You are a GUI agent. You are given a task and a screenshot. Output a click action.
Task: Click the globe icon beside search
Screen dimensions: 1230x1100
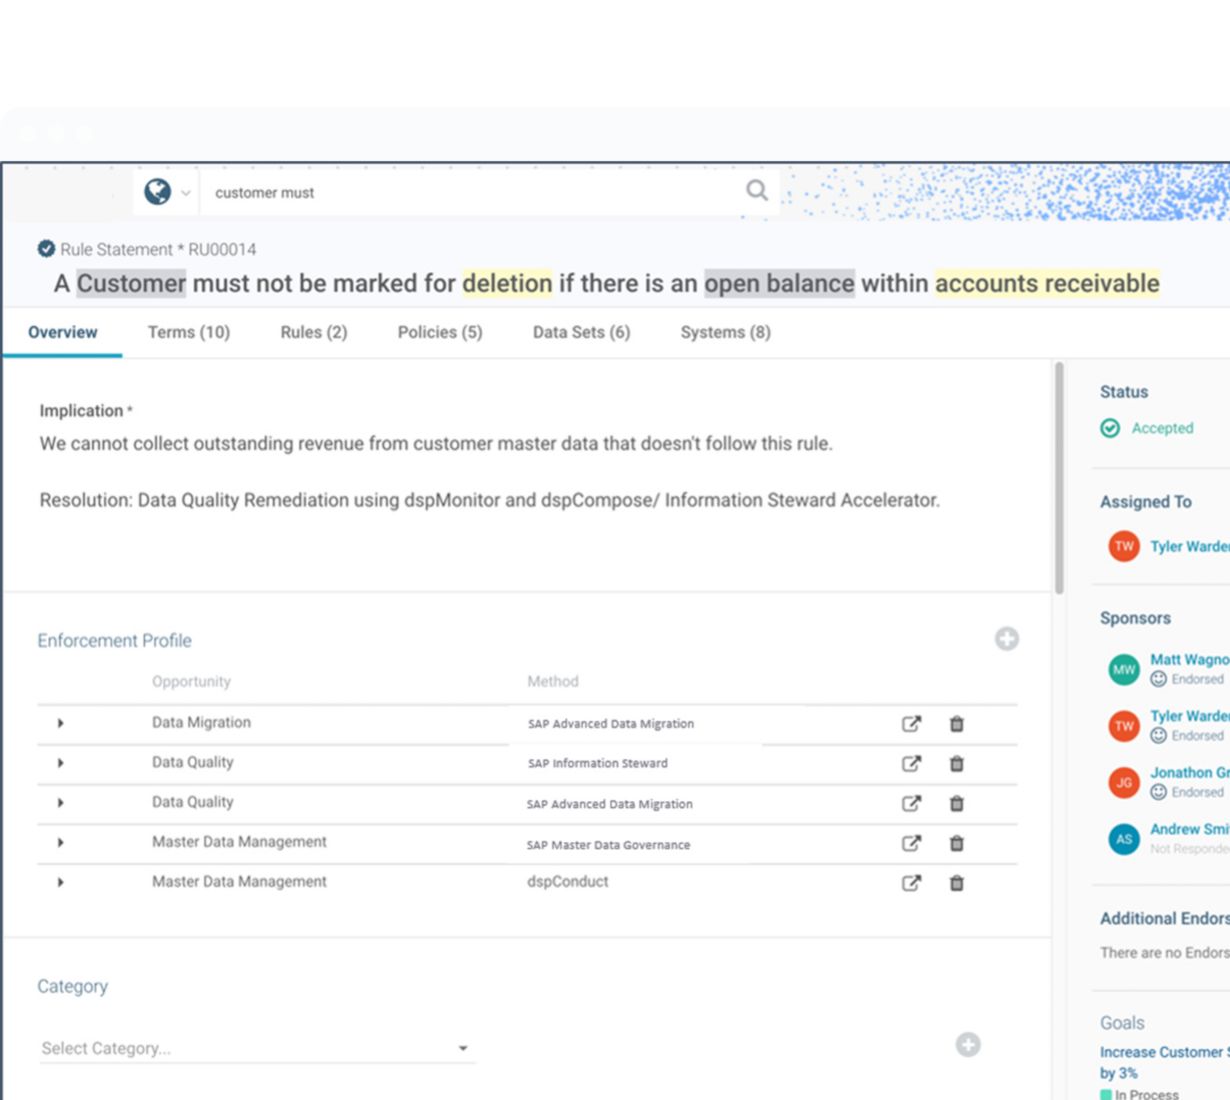(x=157, y=191)
